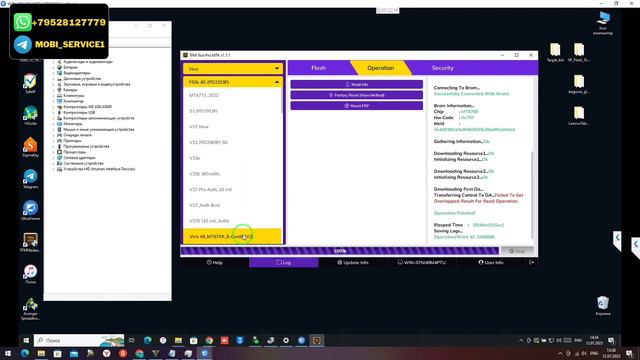This screenshot has width=640, height=360.
Task: Select Сетевые адаптеры in Device Manager
Action: [79, 158]
